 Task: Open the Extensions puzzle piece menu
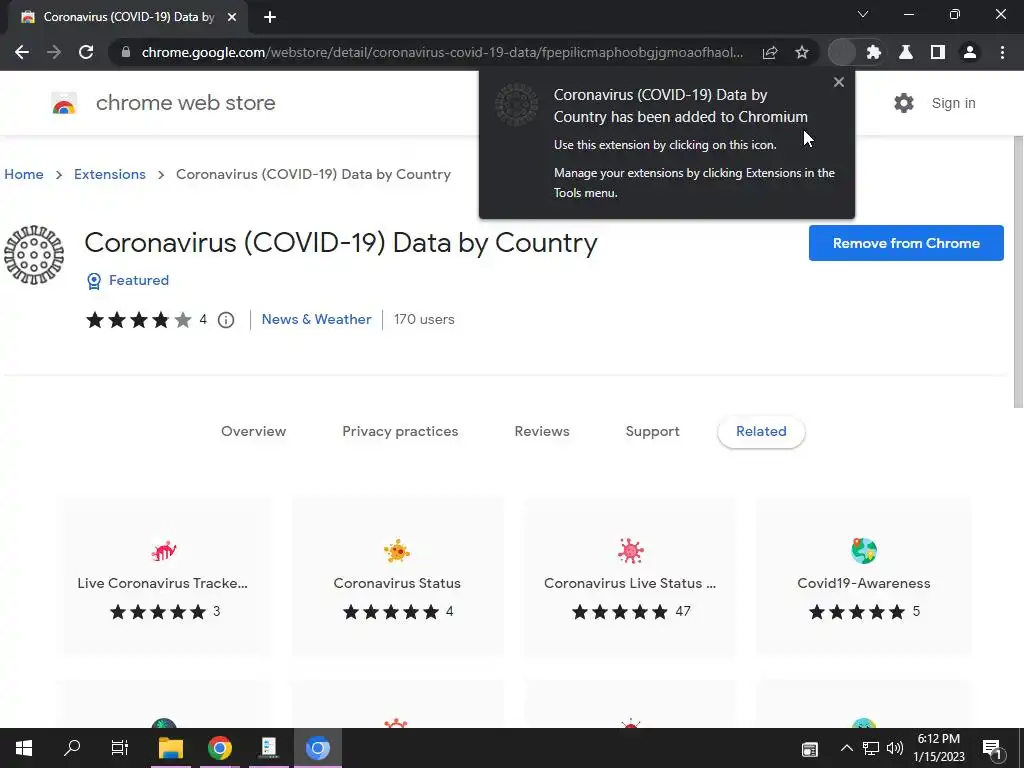coord(874,52)
